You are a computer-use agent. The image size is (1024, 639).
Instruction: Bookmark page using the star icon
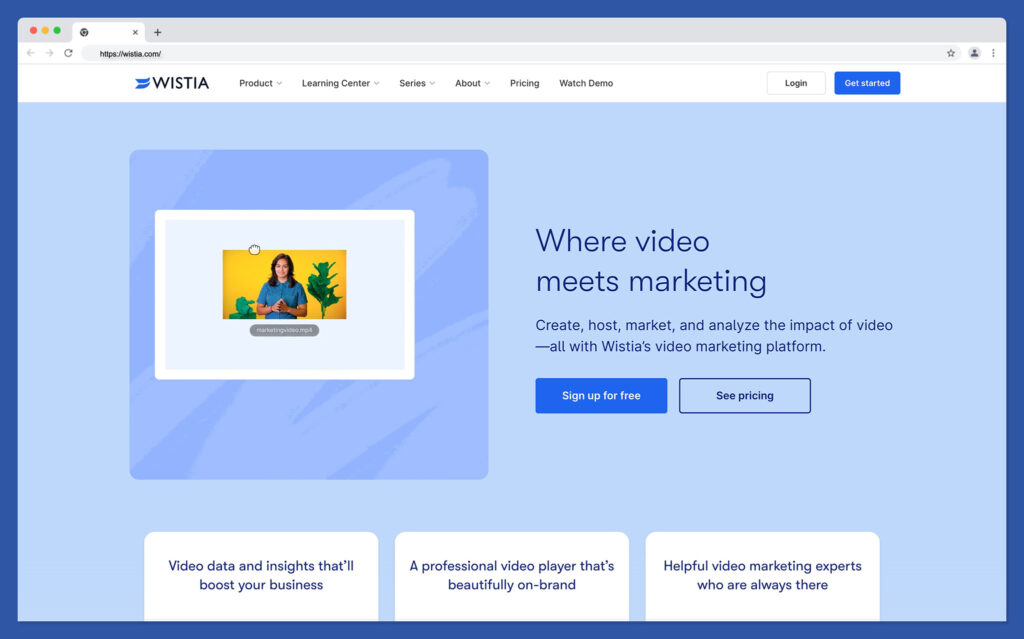[x=951, y=53]
